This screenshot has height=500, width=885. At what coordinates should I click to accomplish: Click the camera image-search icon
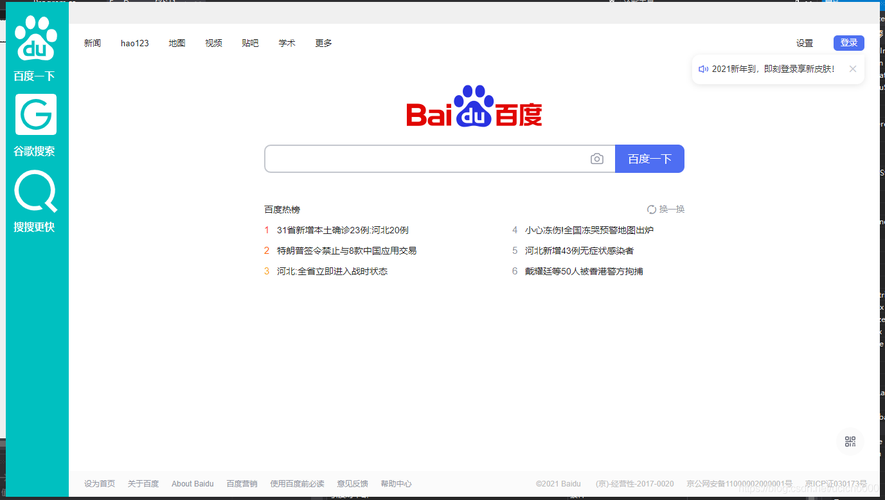(x=597, y=159)
